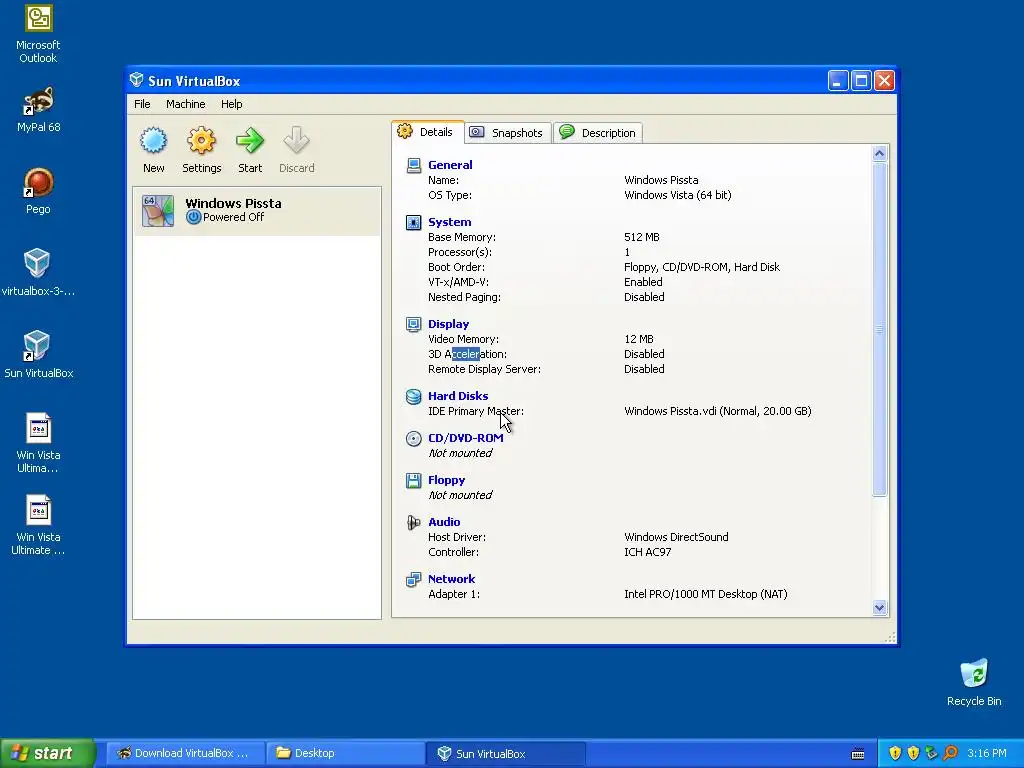Switch to the Details tab
The height and width of the screenshot is (768, 1024).
428,132
